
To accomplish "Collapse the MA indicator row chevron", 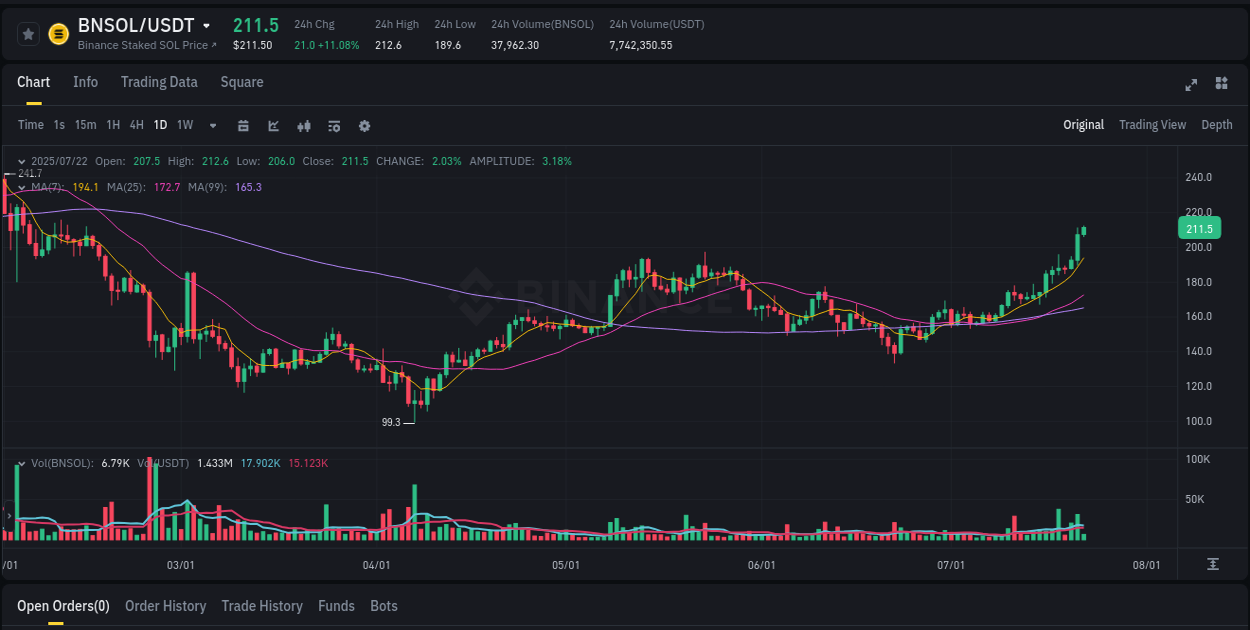I will [22, 186].
